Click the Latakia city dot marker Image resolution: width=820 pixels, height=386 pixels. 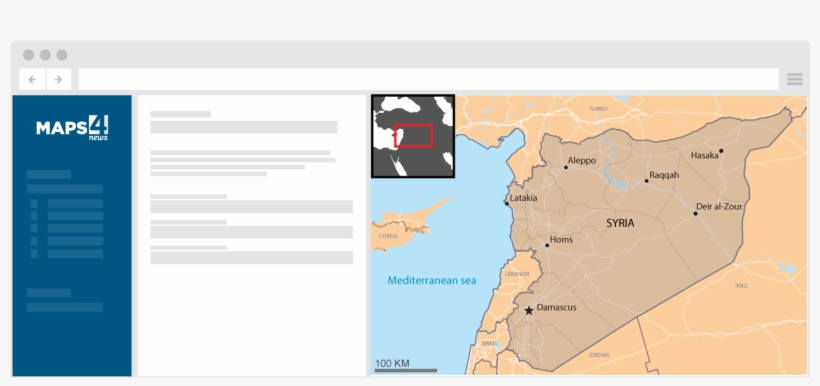[506, 203]
